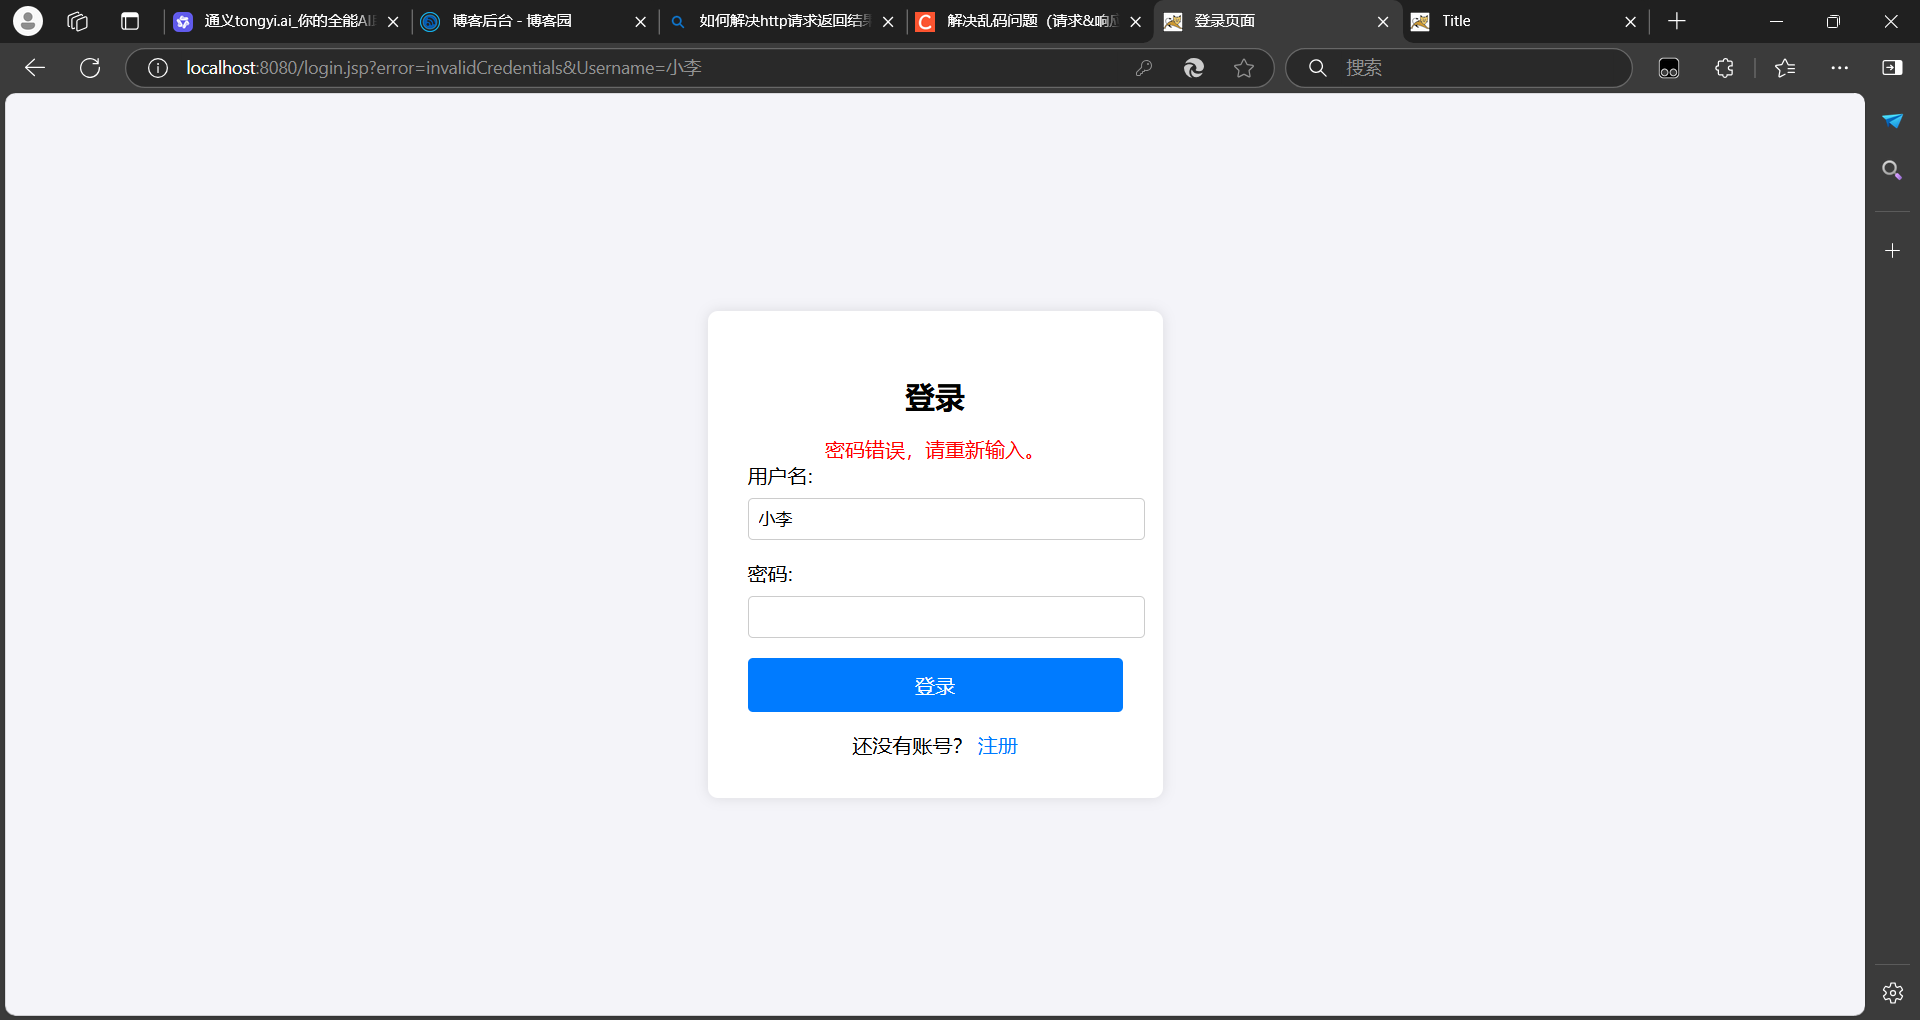View site information icon in address bar
1920x1020 pixels.
(158, 68)
